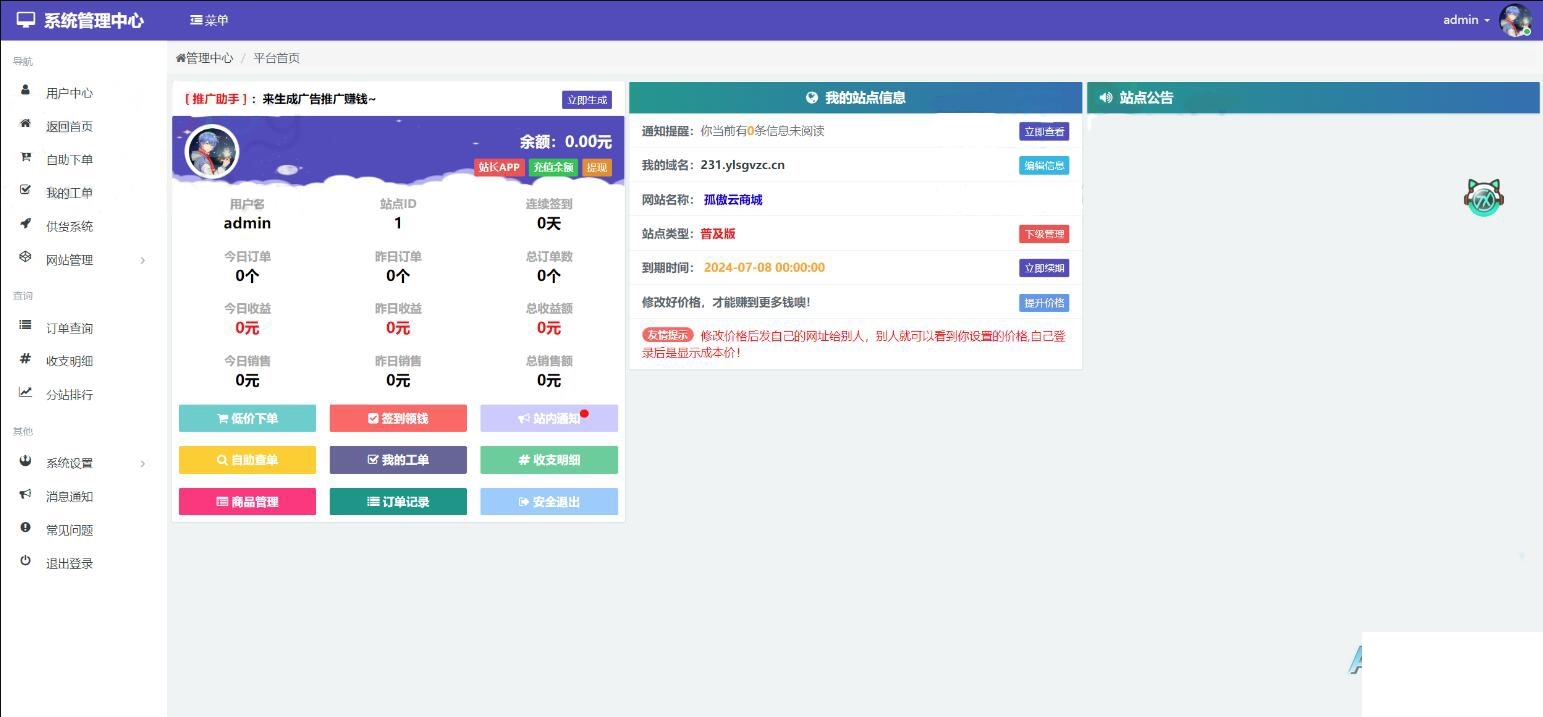The image size is (1543, 717).
Task: Click the 孤傲云商城 site name link
Action: point(733,200)
